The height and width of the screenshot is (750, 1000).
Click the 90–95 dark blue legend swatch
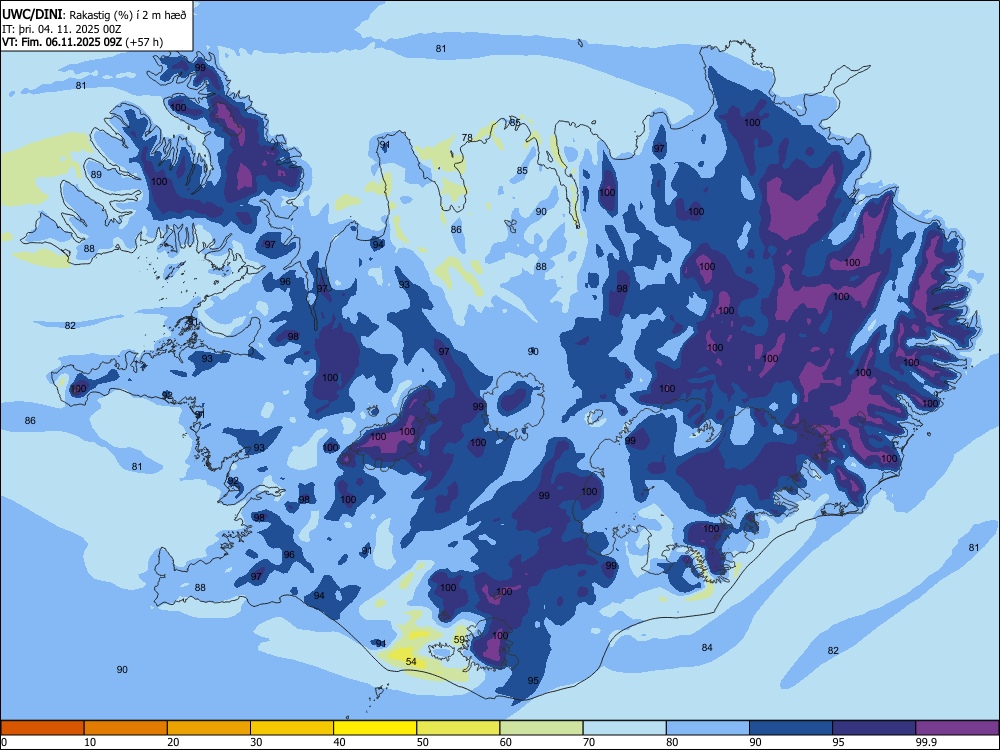click(791, 728)
